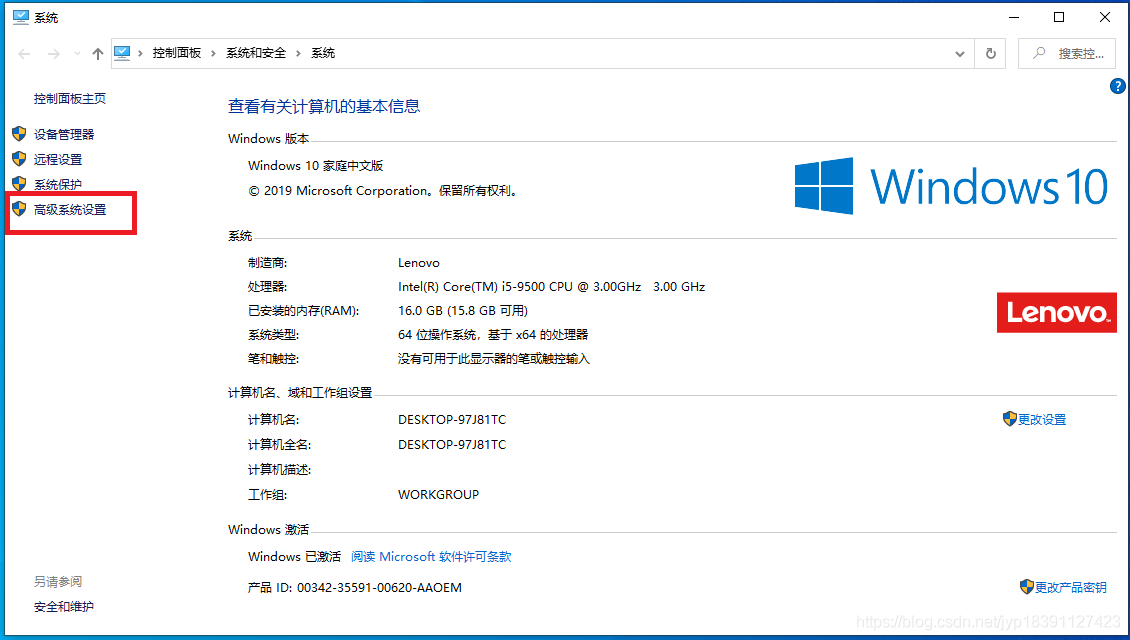Click 更改产品密钥 link
Image resolution: width=1130 pixels, height=640 pixels.
(1071, 587)
